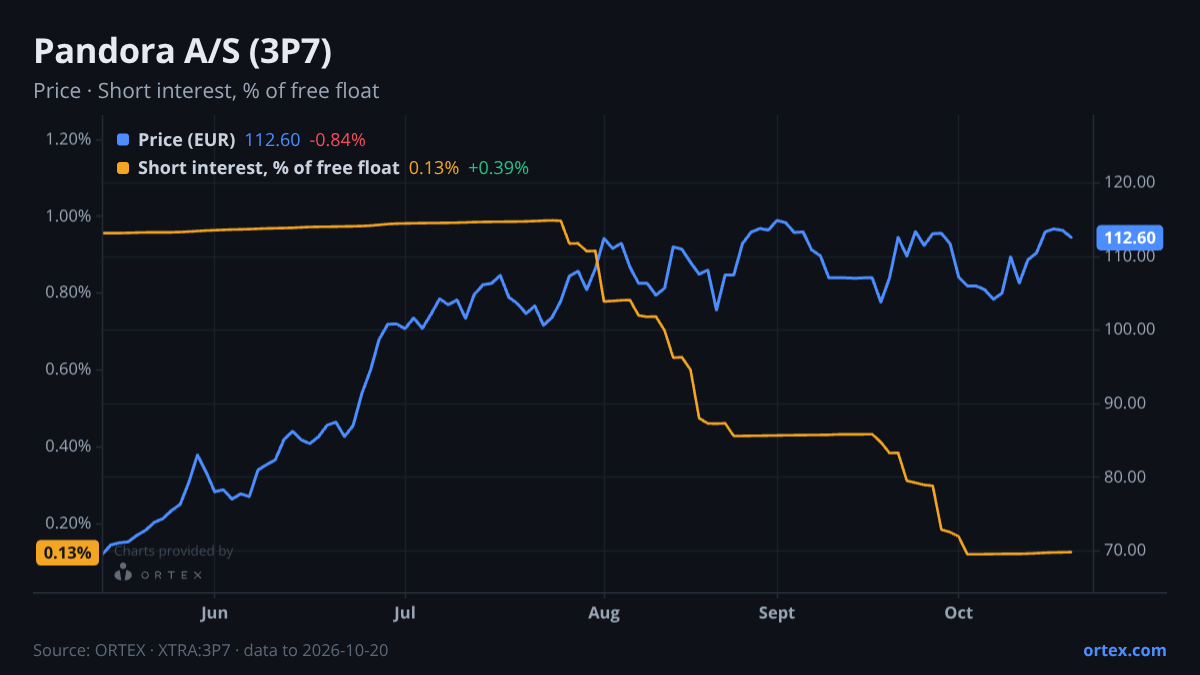The image size is (1200, 675).
Task: Click the 0.40% left axis label
Action: click(68, 446)
